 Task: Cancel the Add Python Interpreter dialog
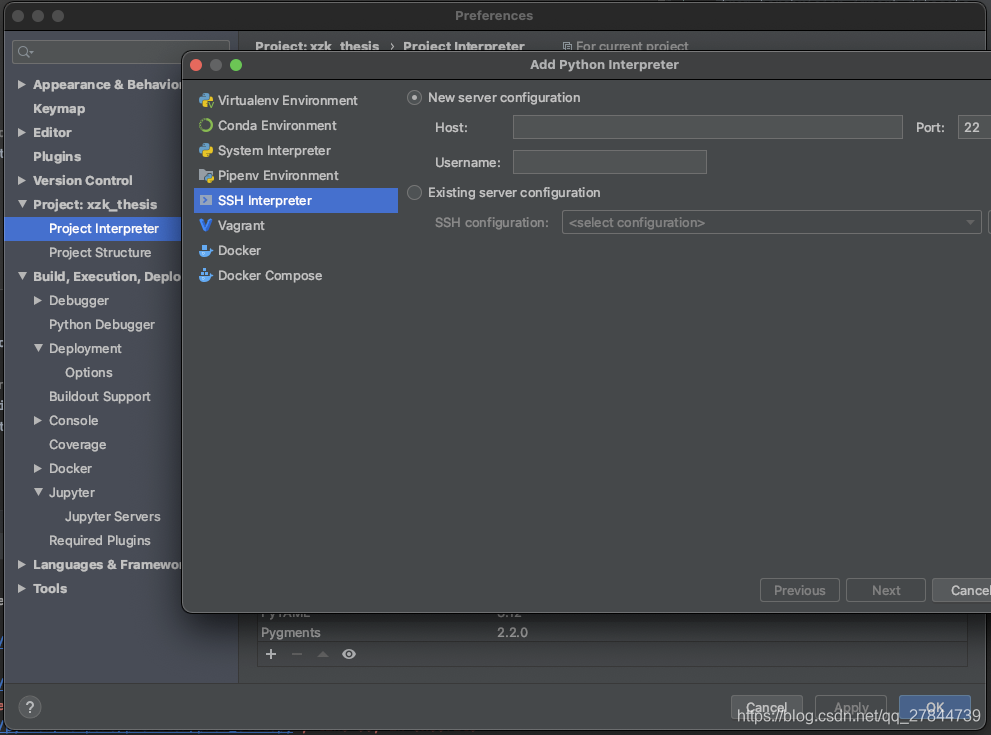[962, 590]
